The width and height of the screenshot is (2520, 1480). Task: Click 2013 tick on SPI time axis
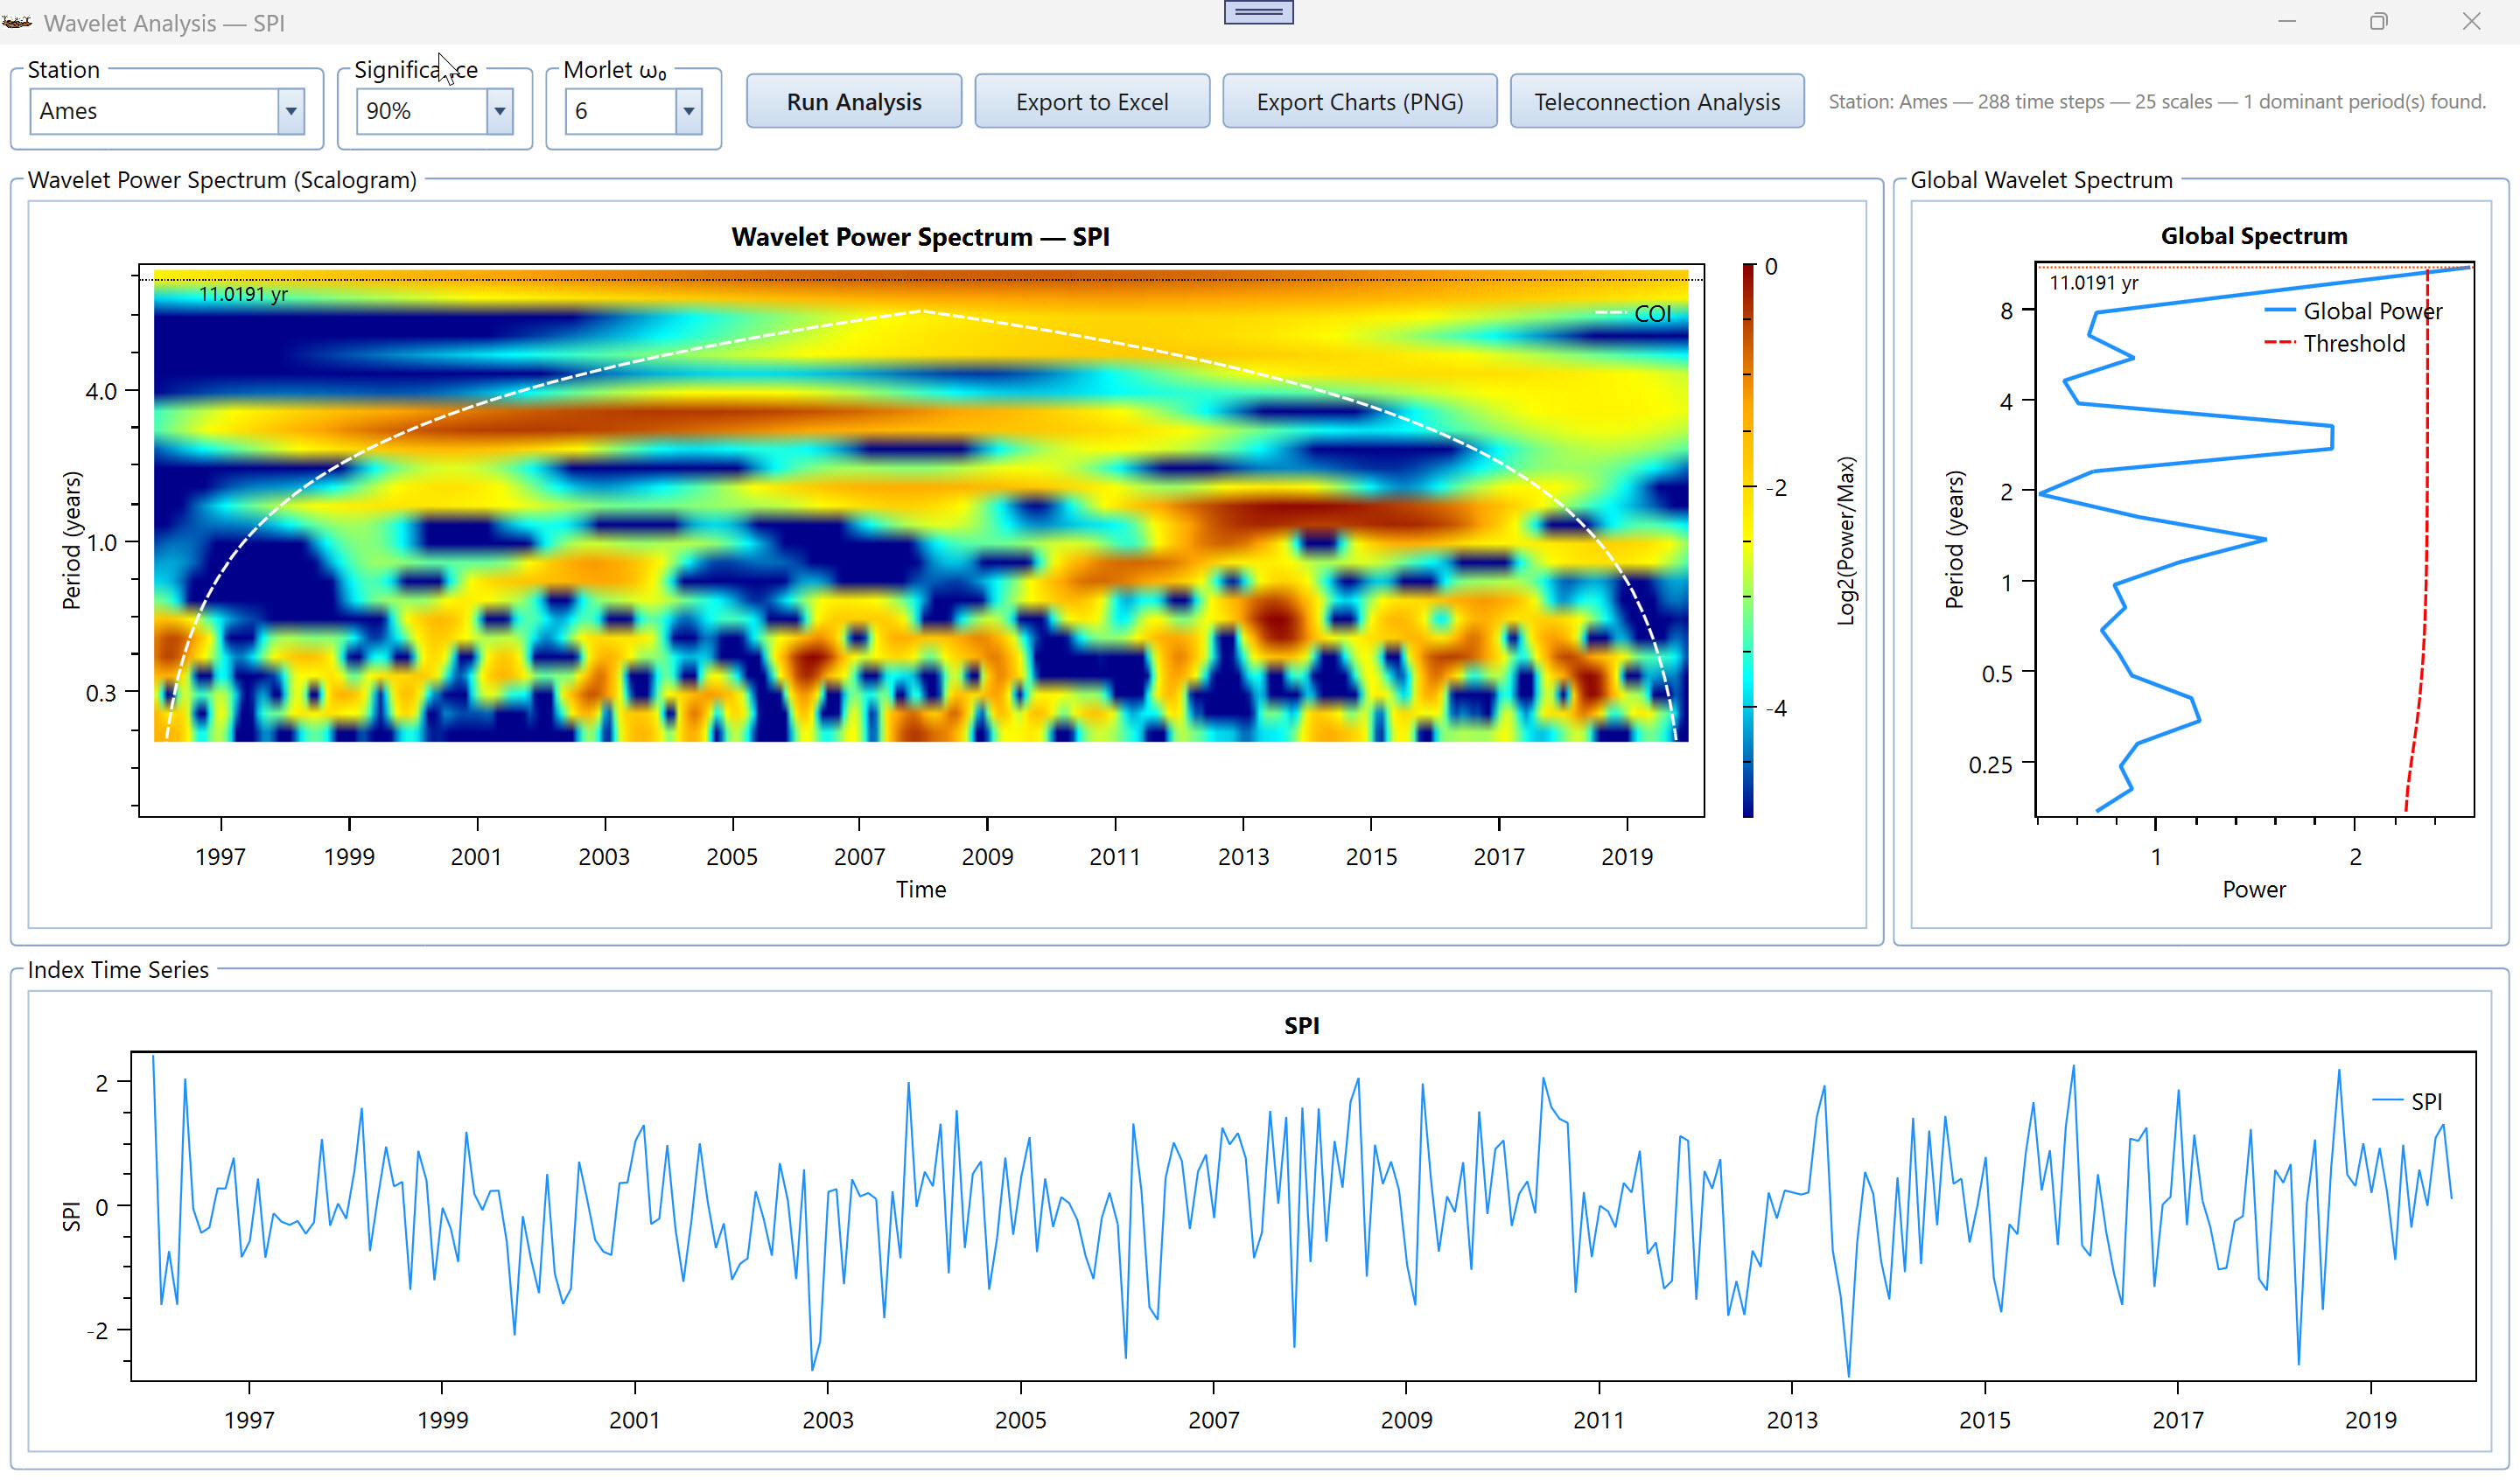[x=1791, y=1420]
